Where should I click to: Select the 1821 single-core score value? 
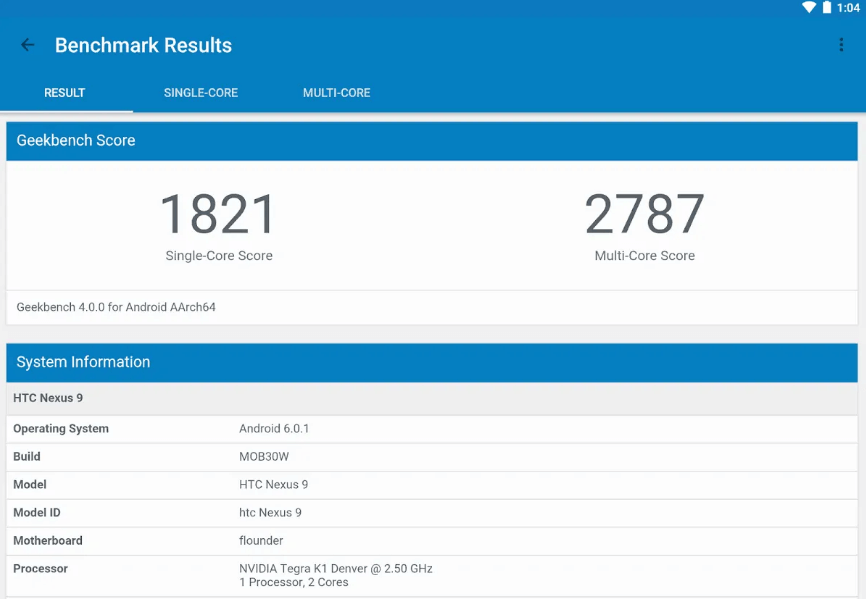tap(218, 214)
